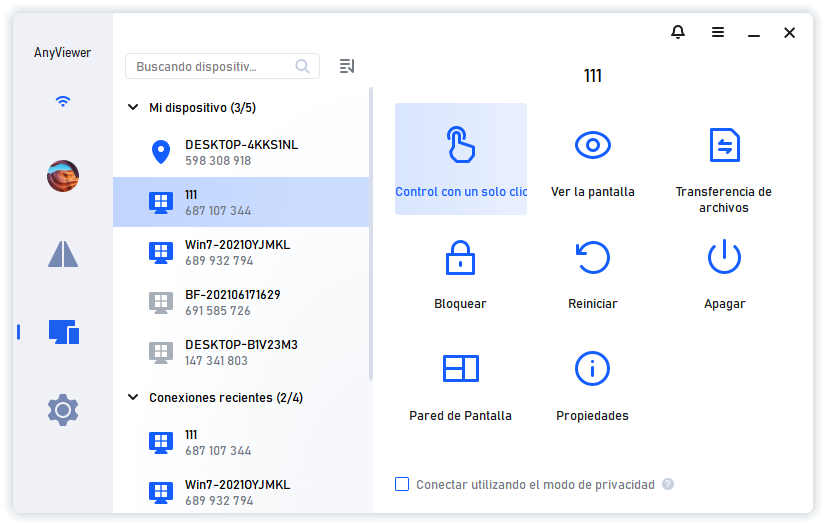831x526 pixels.
Task: Select Win7-2021OYJMKL under Conexiones recientes
Action: click(241, 492)
